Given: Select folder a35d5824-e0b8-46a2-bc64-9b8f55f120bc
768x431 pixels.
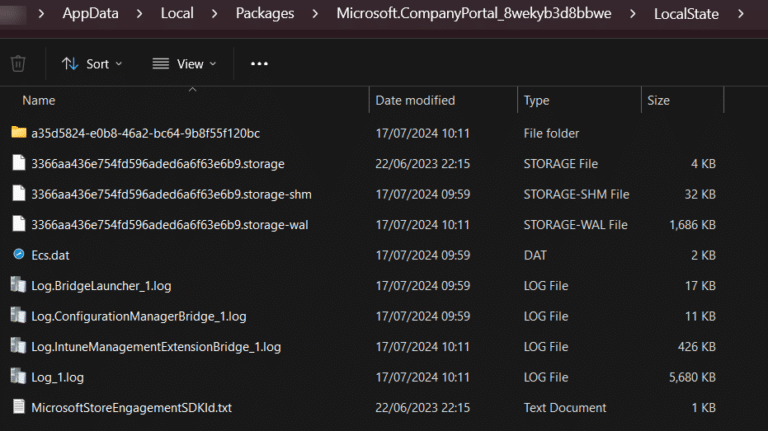Looking at the screenshot, I should pyautogui.click(x=145, y=133).
